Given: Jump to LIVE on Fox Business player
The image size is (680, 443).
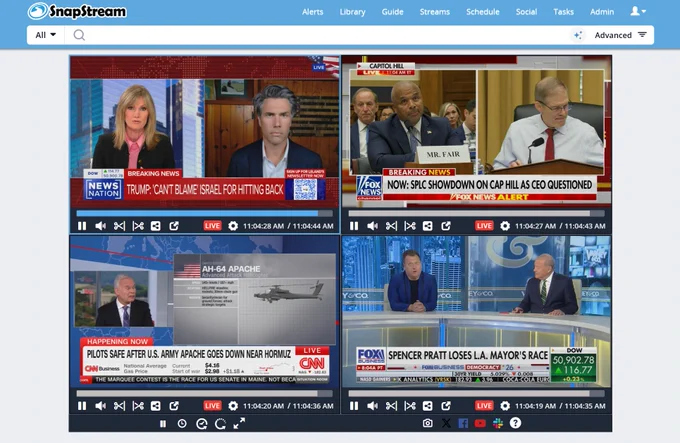Looking at the screenshot, I should 484,406.
